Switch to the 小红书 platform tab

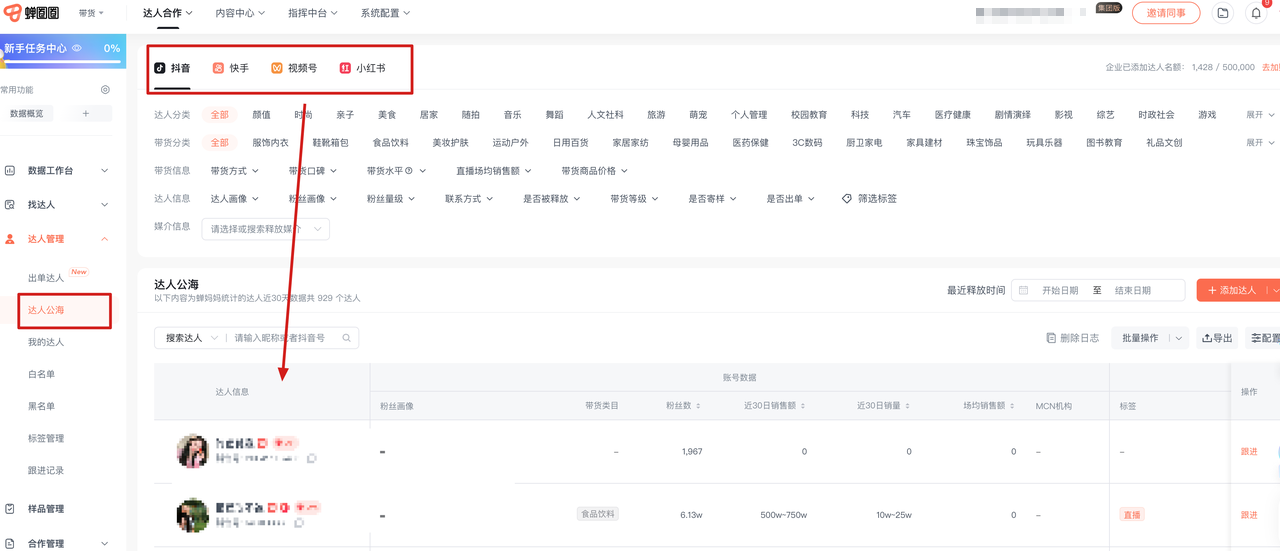click(x=362, y=68)
